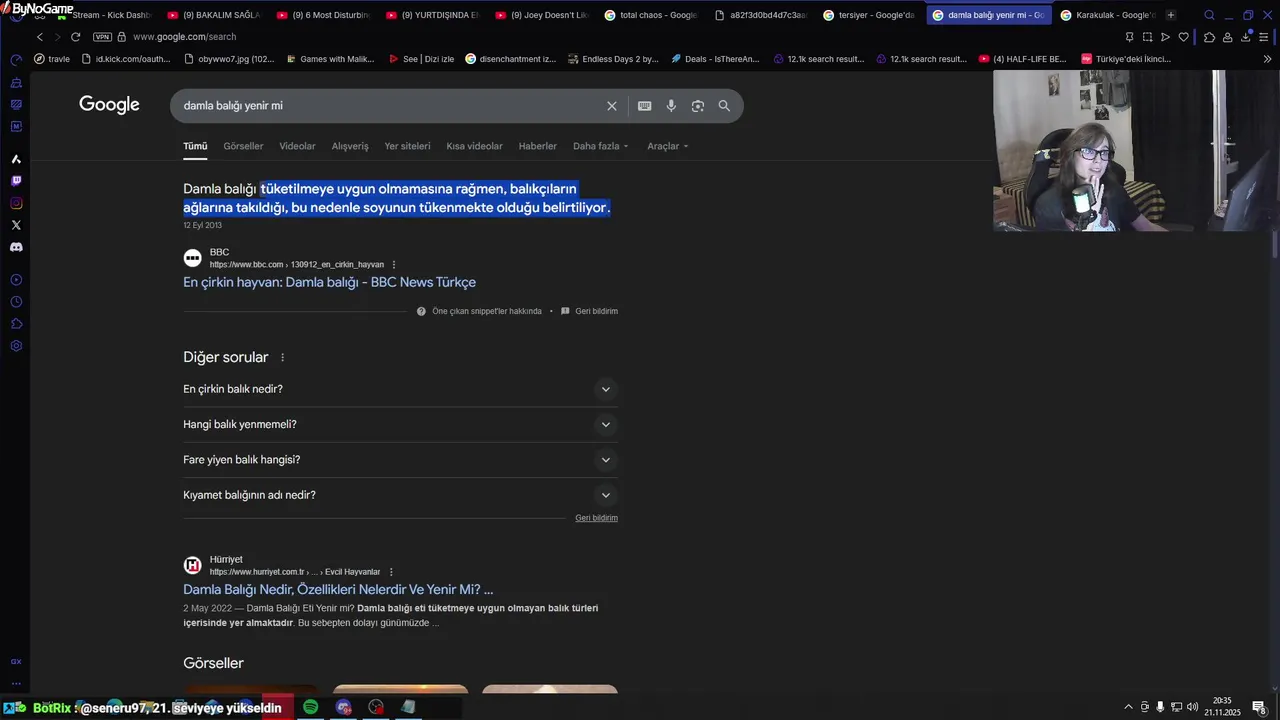
Task: Open X (Twitter) in the sidebar
Action: 16,225
